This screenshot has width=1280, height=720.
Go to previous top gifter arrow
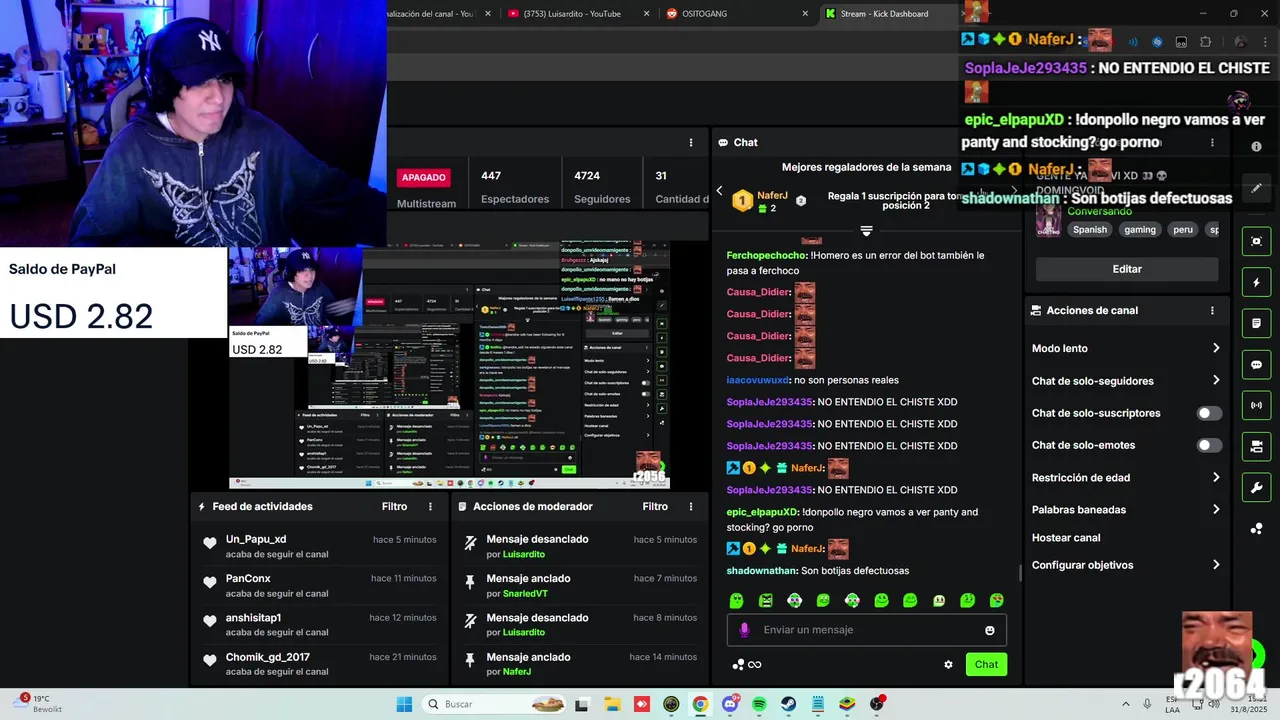click(719, 190)
